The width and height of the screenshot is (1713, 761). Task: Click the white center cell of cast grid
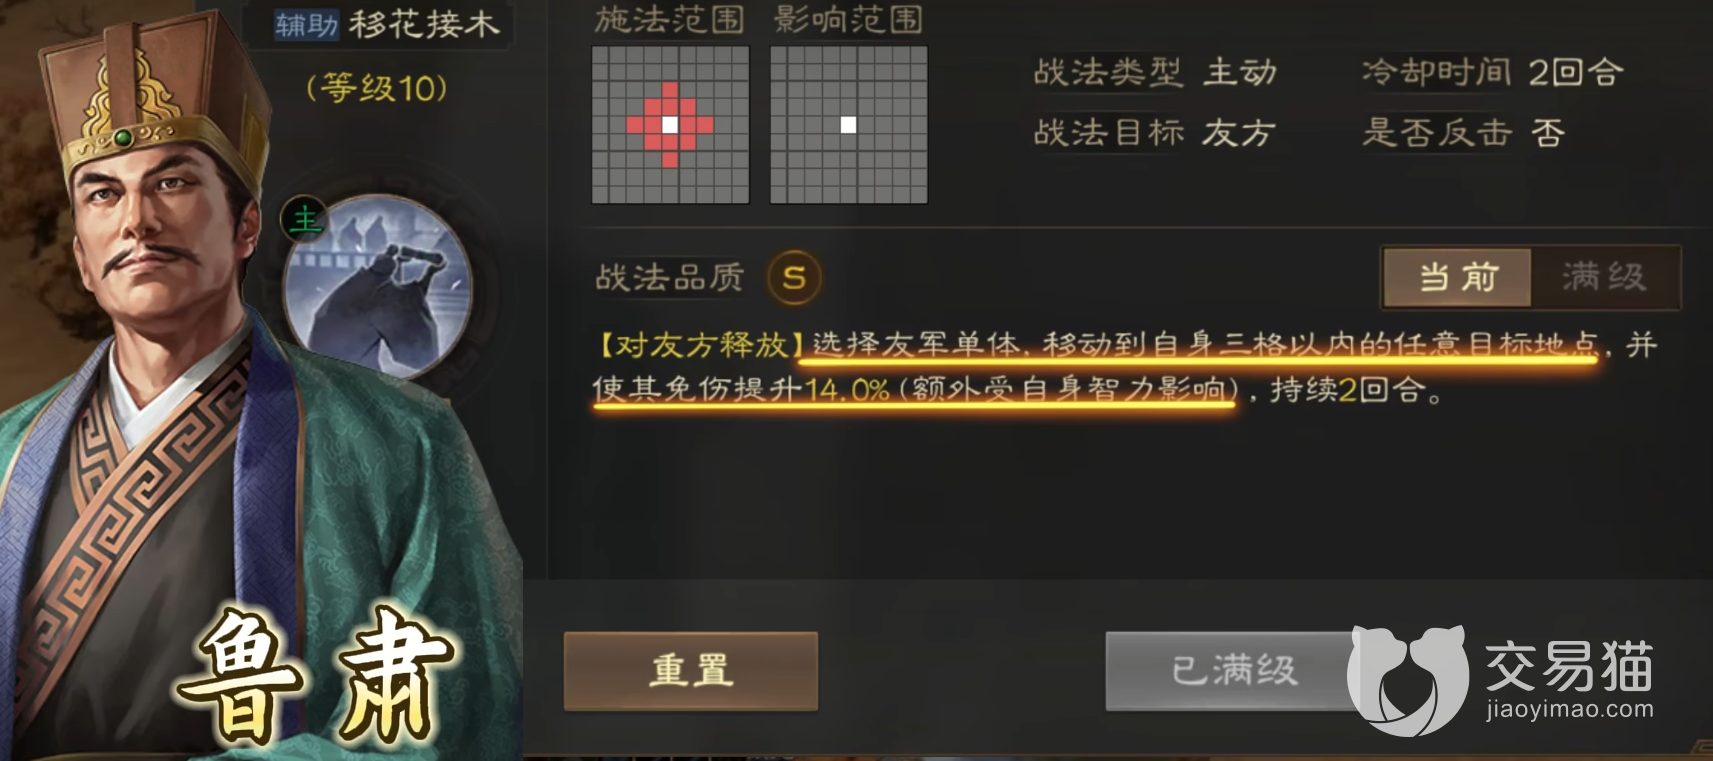coord(670,125)
